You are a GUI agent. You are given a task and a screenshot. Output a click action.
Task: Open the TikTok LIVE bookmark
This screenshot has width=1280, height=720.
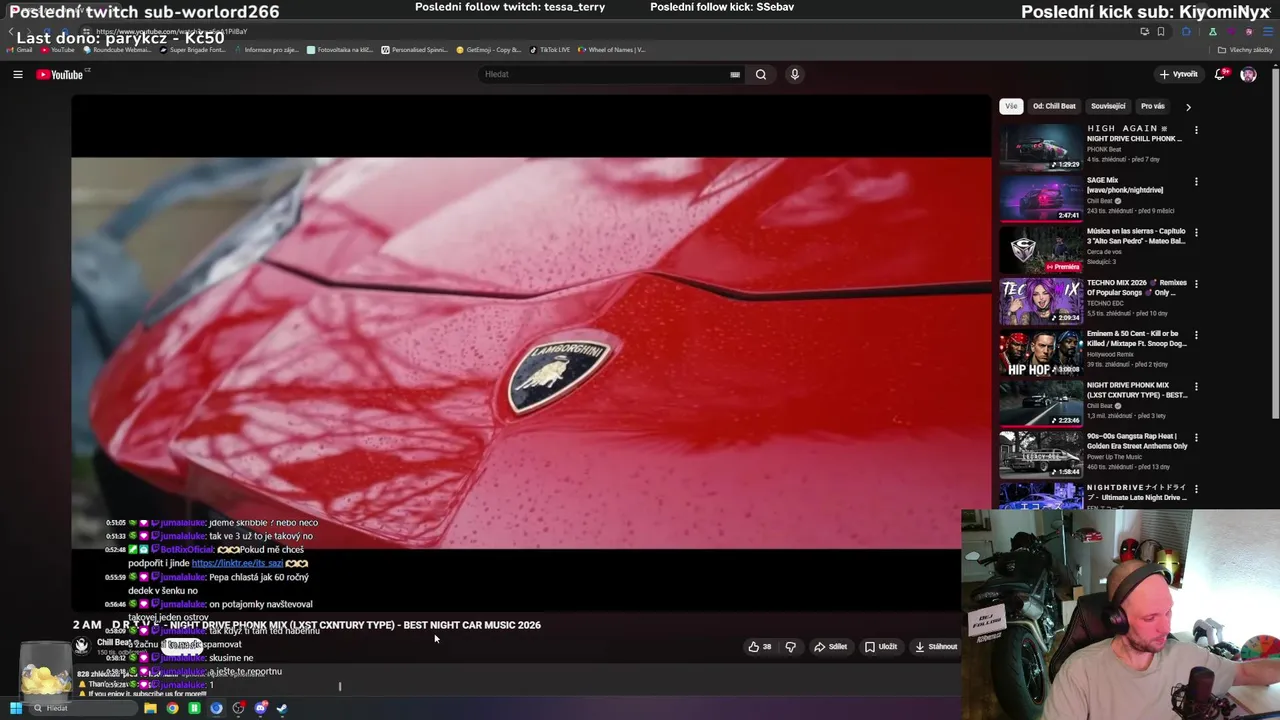[550, 49]
